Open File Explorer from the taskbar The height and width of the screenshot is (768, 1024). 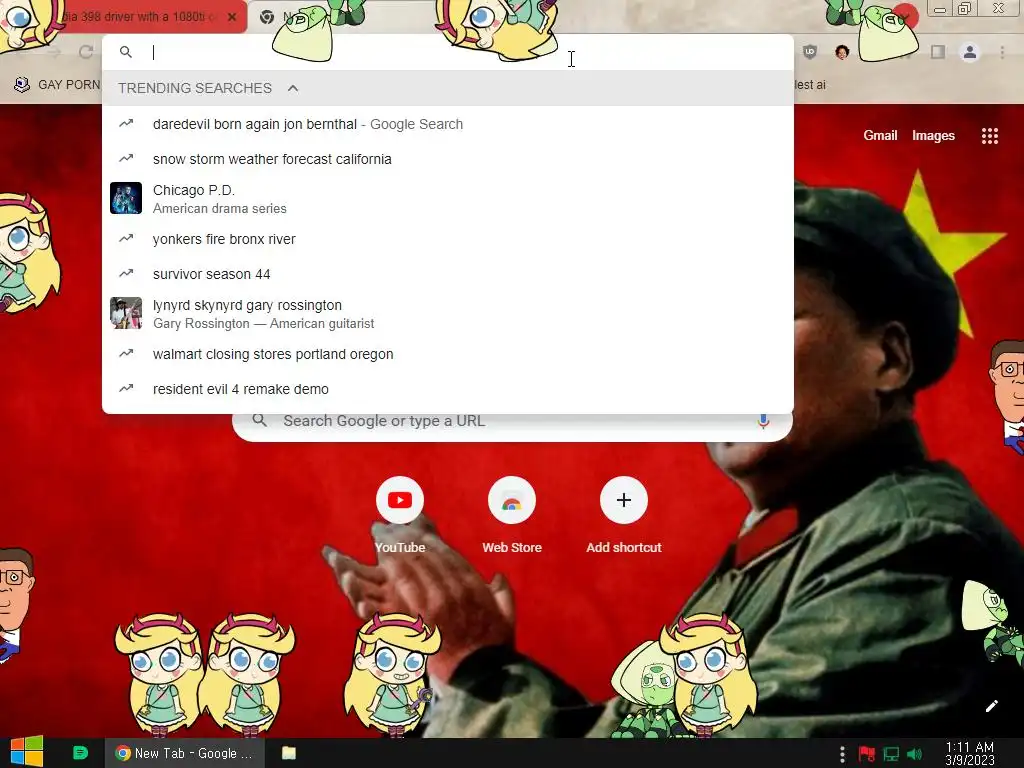[289, 753]
